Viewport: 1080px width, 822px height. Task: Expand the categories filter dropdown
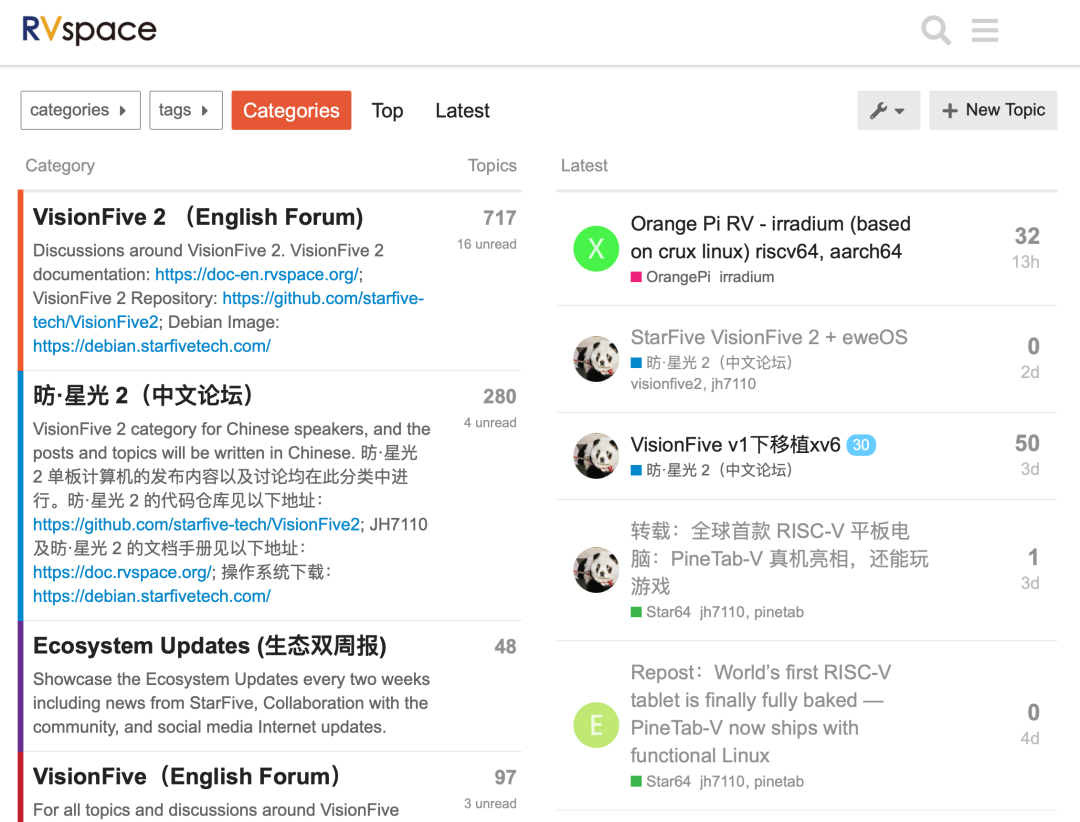[81, 110]
